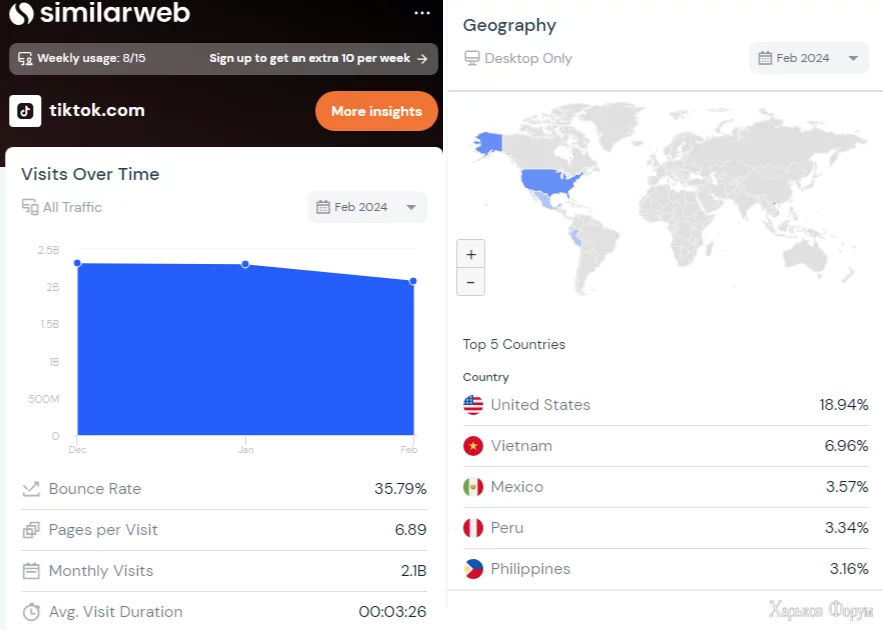Click the More insights button
Image resolution: width=883 pixels, height=630 pixels.
click(376, 111)
